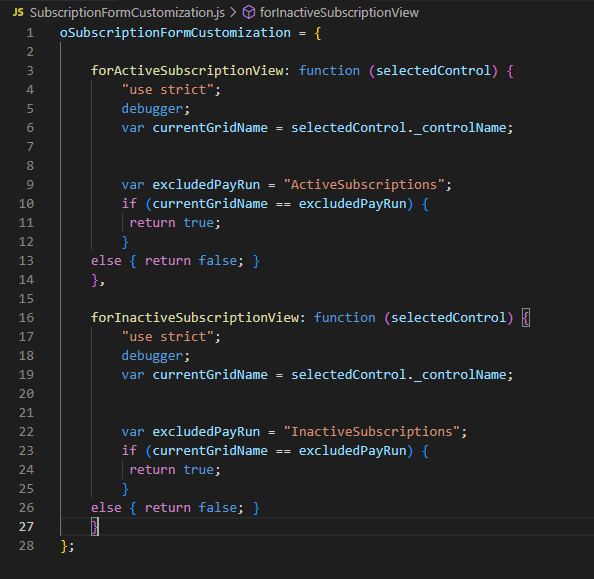Click selectedControl parameter on line 3

click(433, 71)
